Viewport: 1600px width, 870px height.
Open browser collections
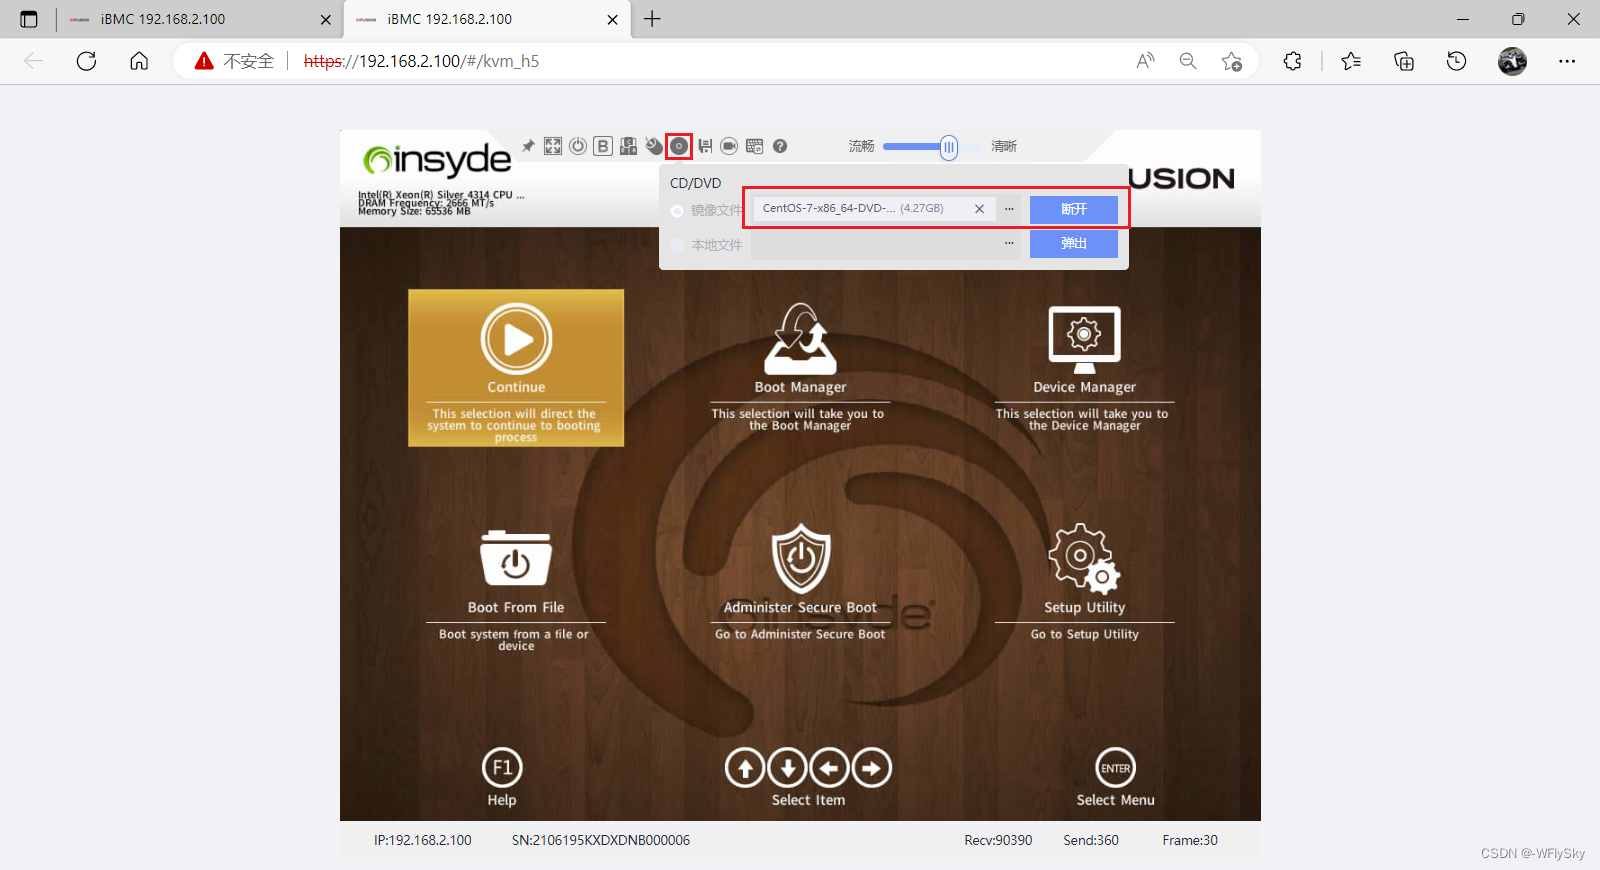point(1404,61)
